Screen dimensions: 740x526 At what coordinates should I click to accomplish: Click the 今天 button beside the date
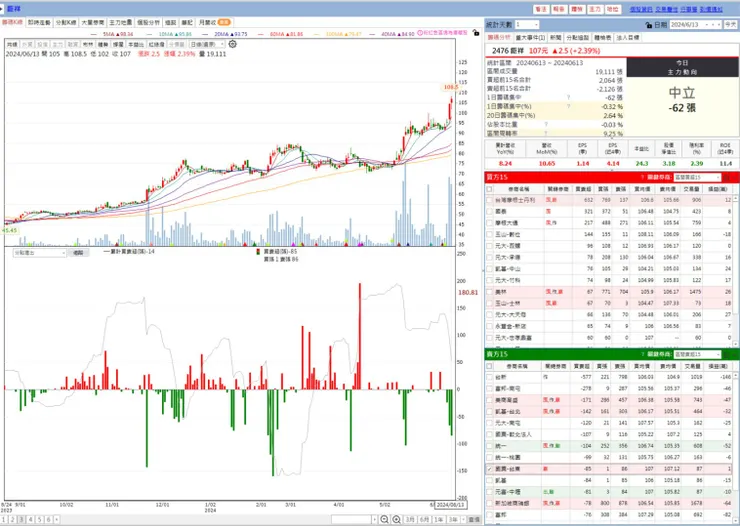click(x=731, y=25)
